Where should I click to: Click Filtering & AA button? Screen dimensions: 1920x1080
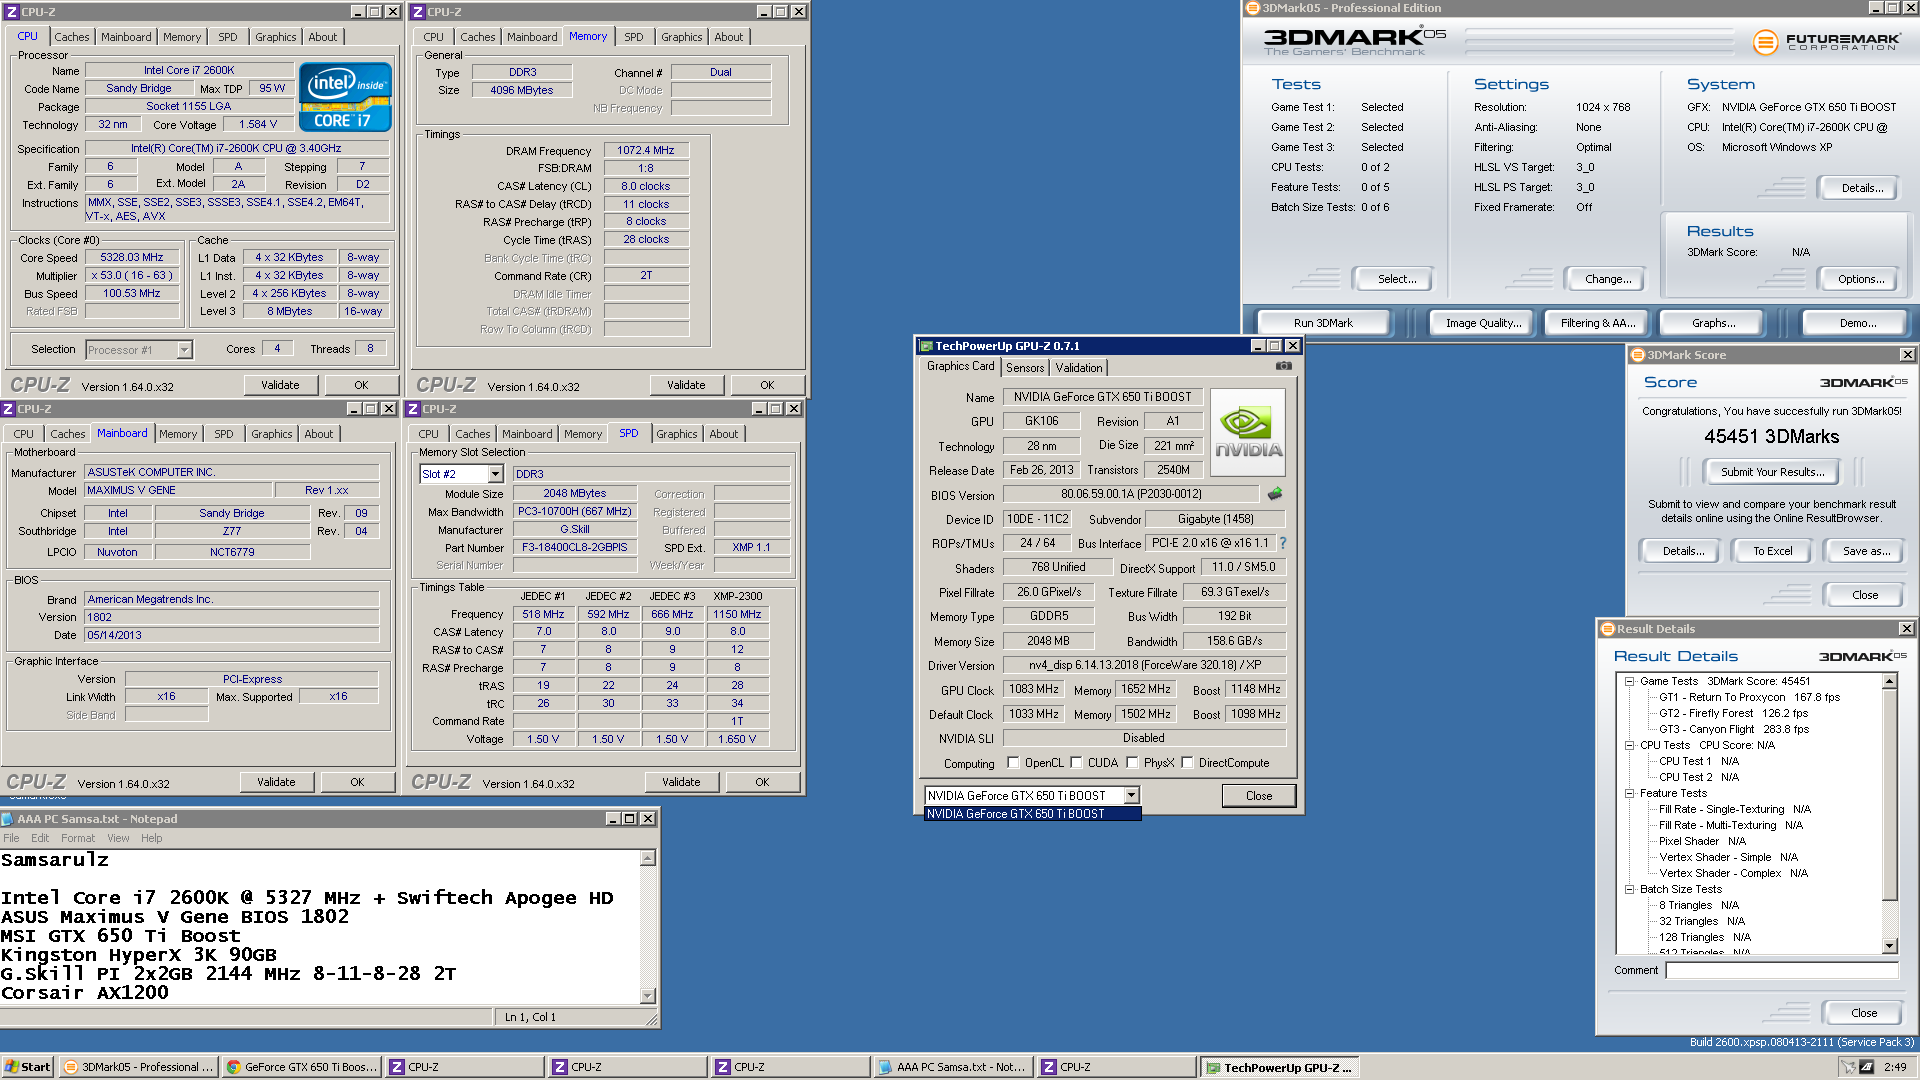coord(1598,323)
